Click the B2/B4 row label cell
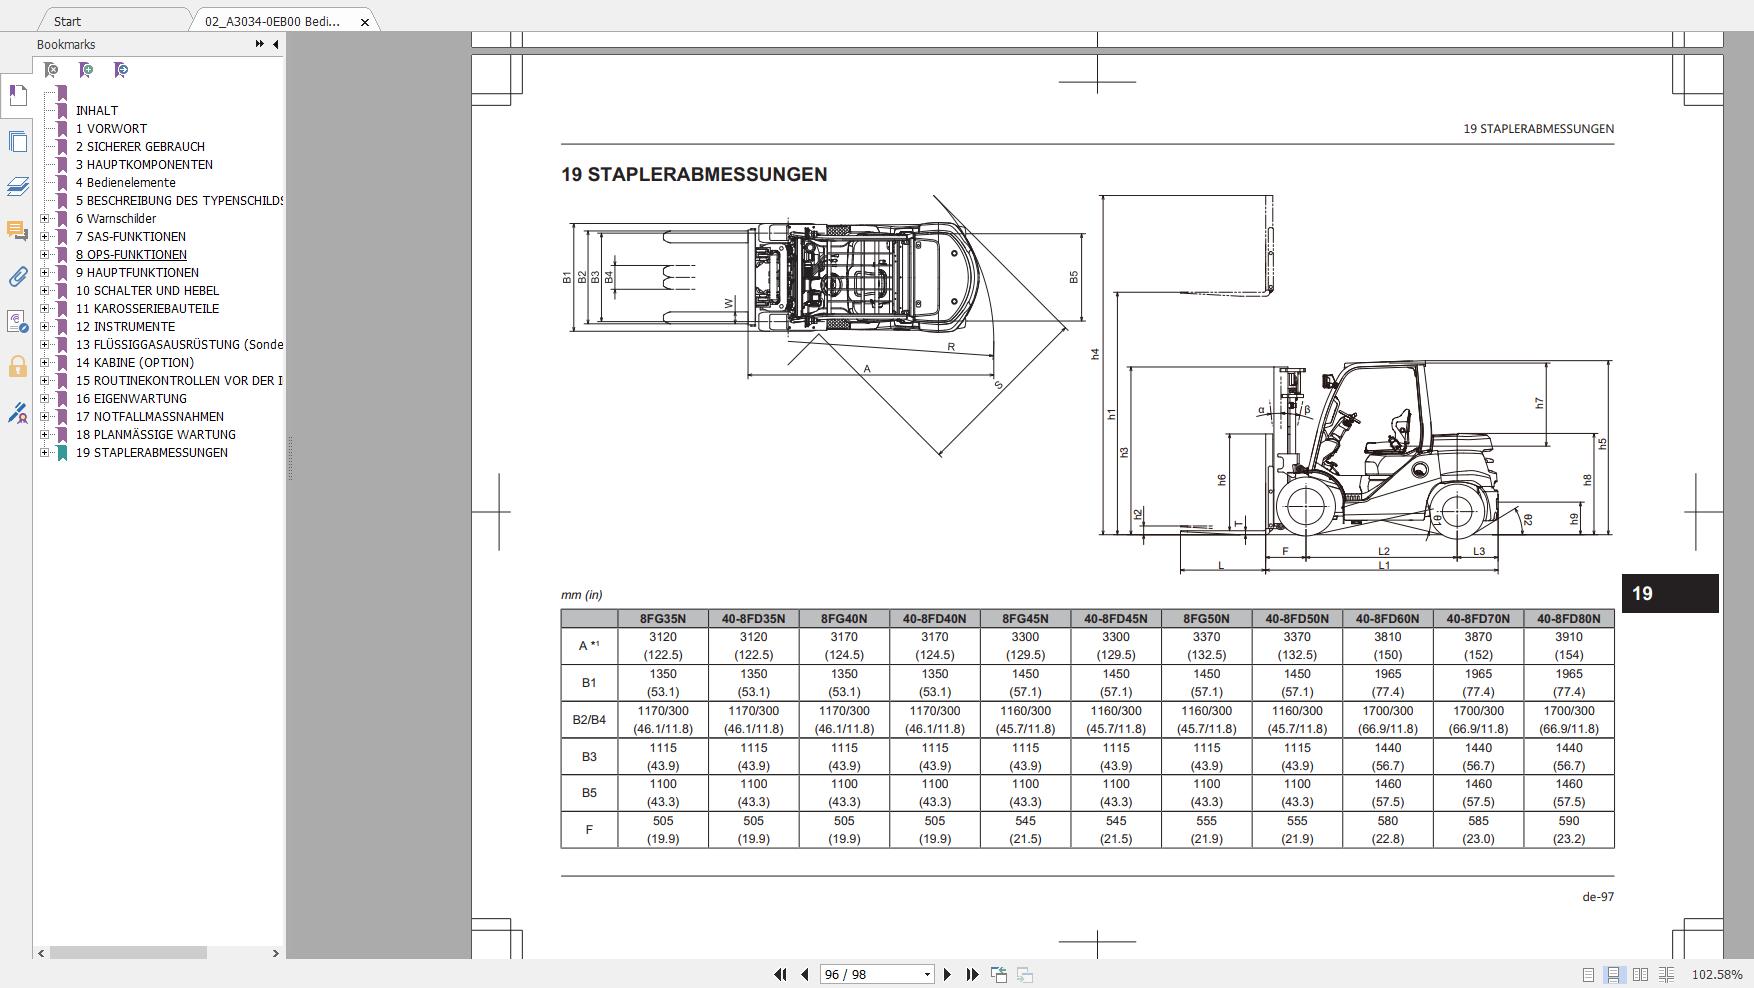The height and width of the screenshot is (988, 1754). [589, 719]
